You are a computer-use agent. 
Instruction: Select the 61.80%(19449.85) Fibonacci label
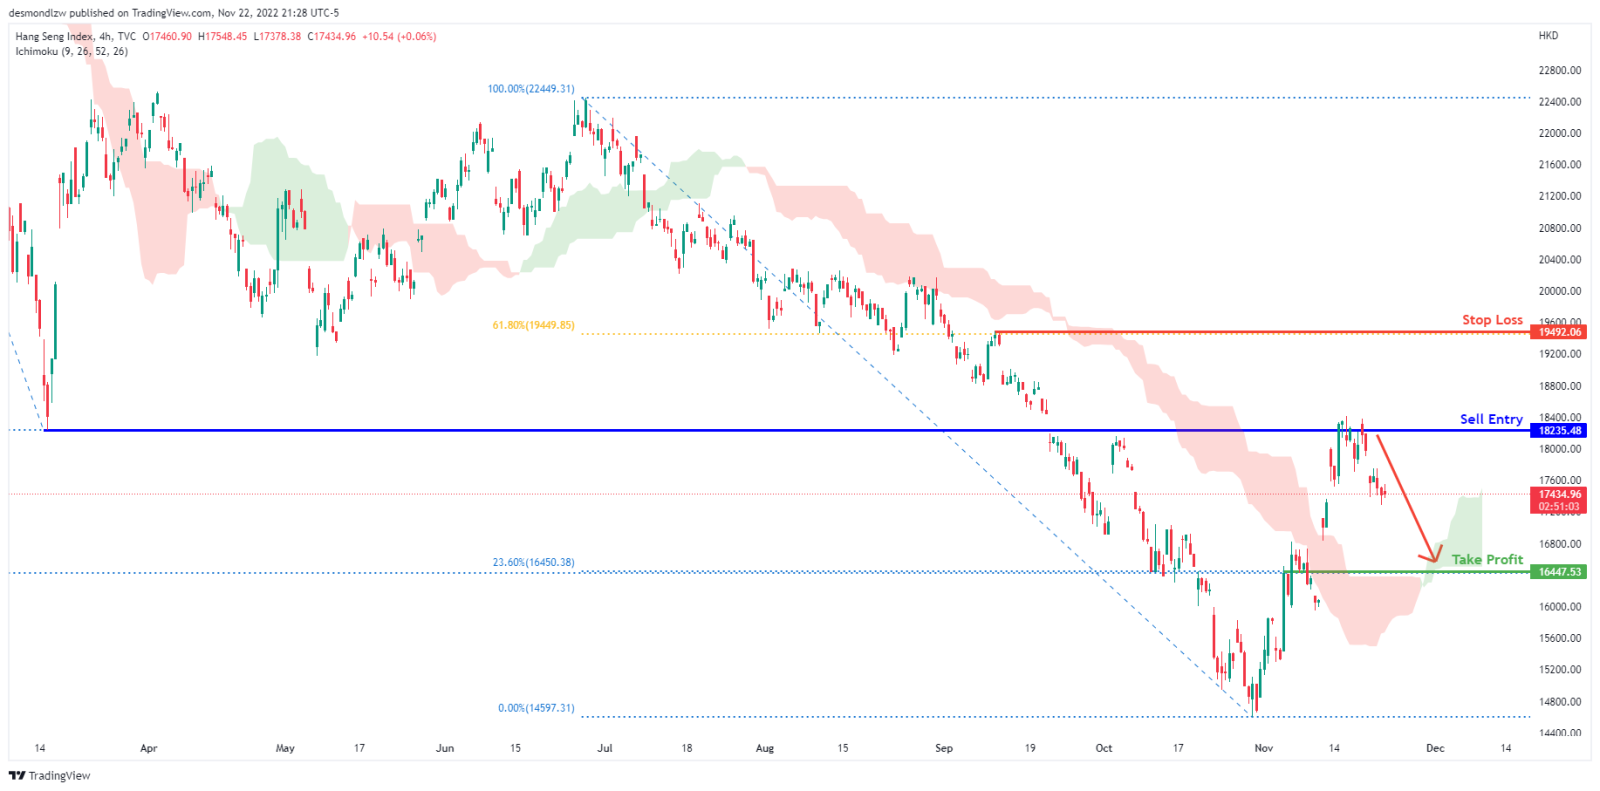coord(533,325)
